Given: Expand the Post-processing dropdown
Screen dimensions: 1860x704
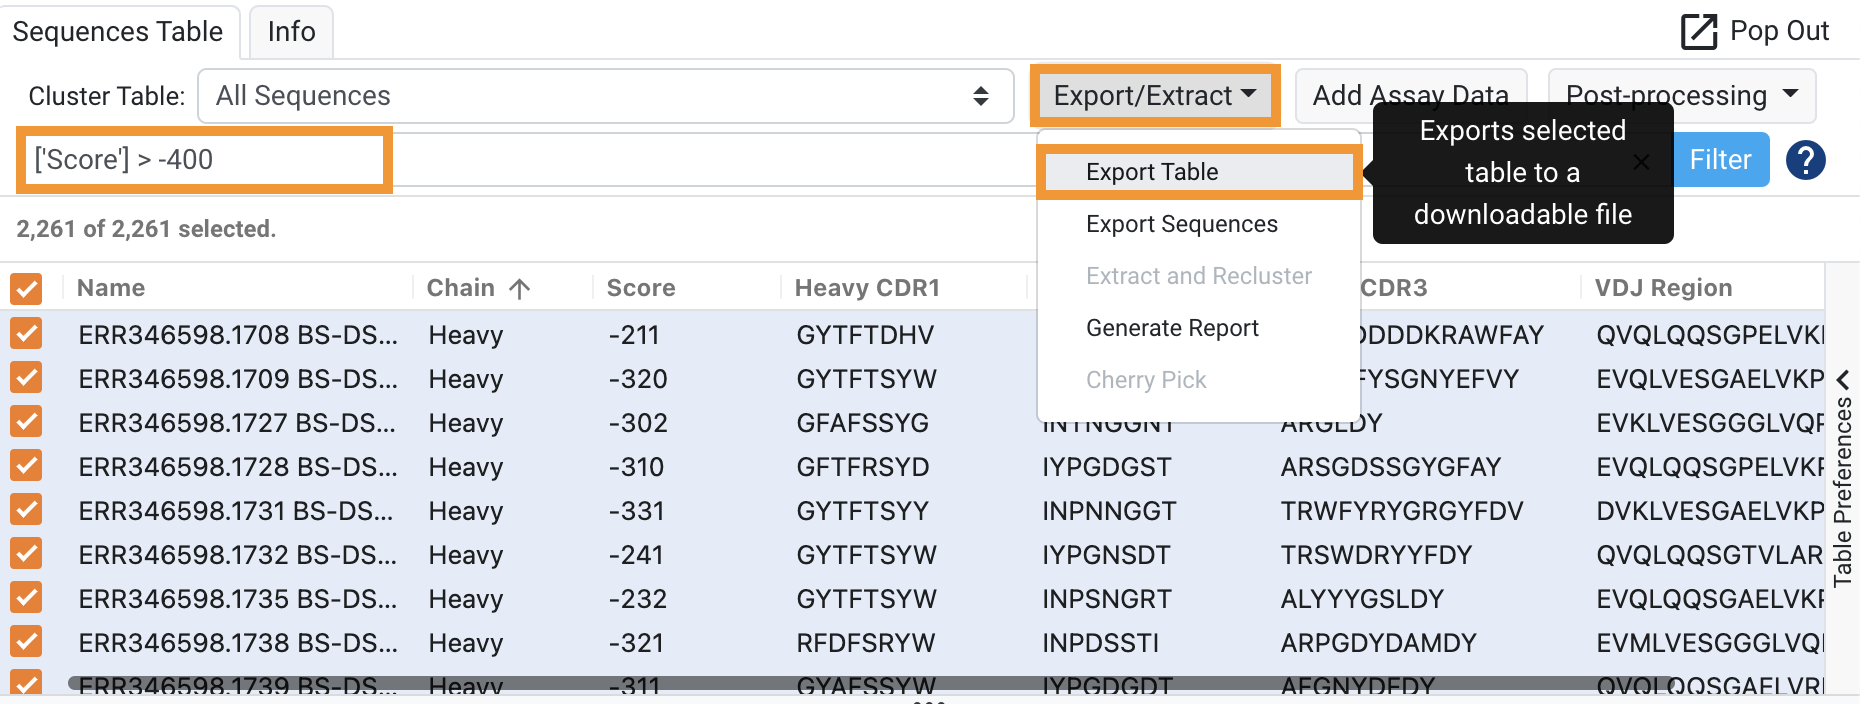Looking at the screenshot, I should (1681, 96).
